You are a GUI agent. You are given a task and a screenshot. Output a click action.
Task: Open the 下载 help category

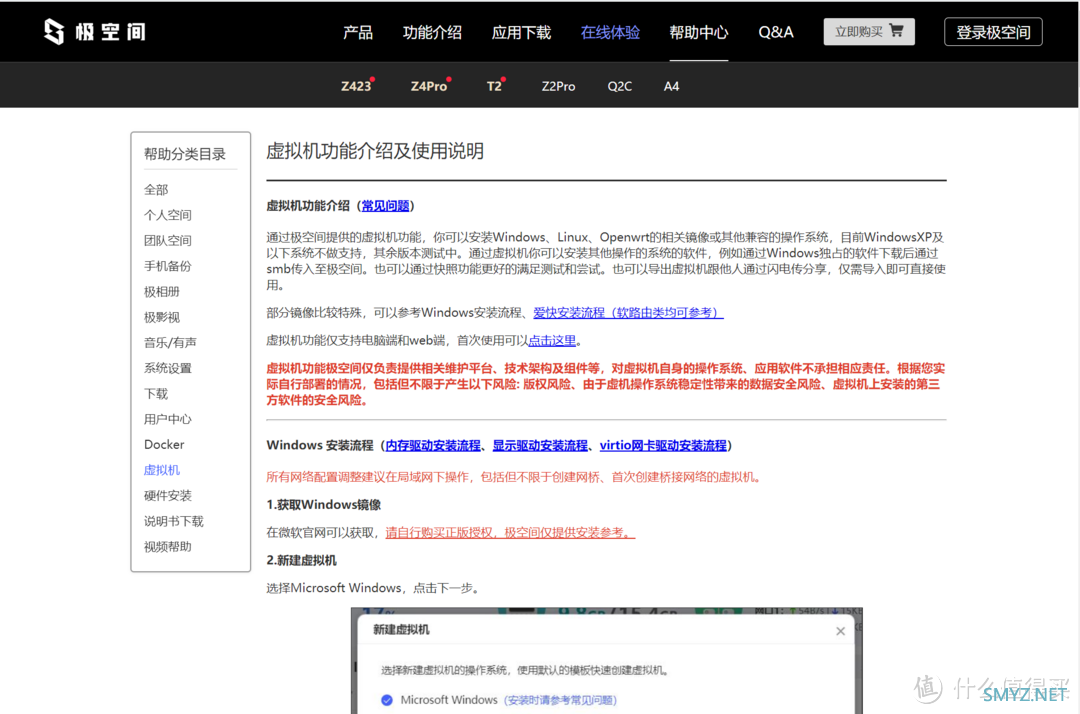pos(156,393)
